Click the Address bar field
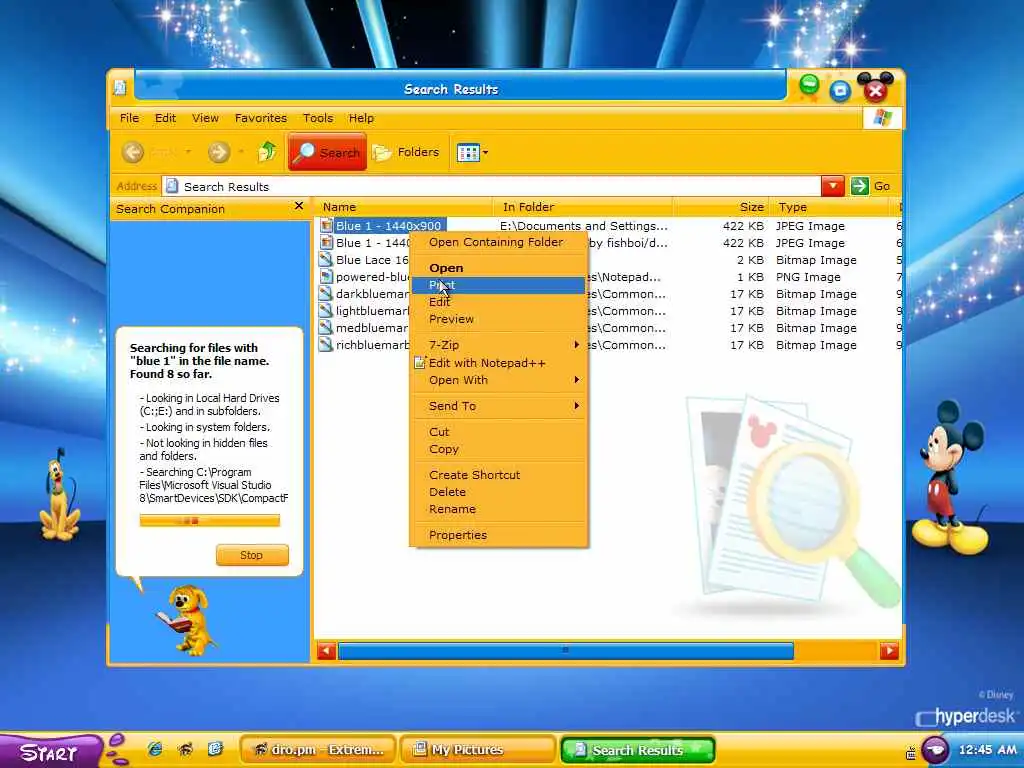 (491, 186)
